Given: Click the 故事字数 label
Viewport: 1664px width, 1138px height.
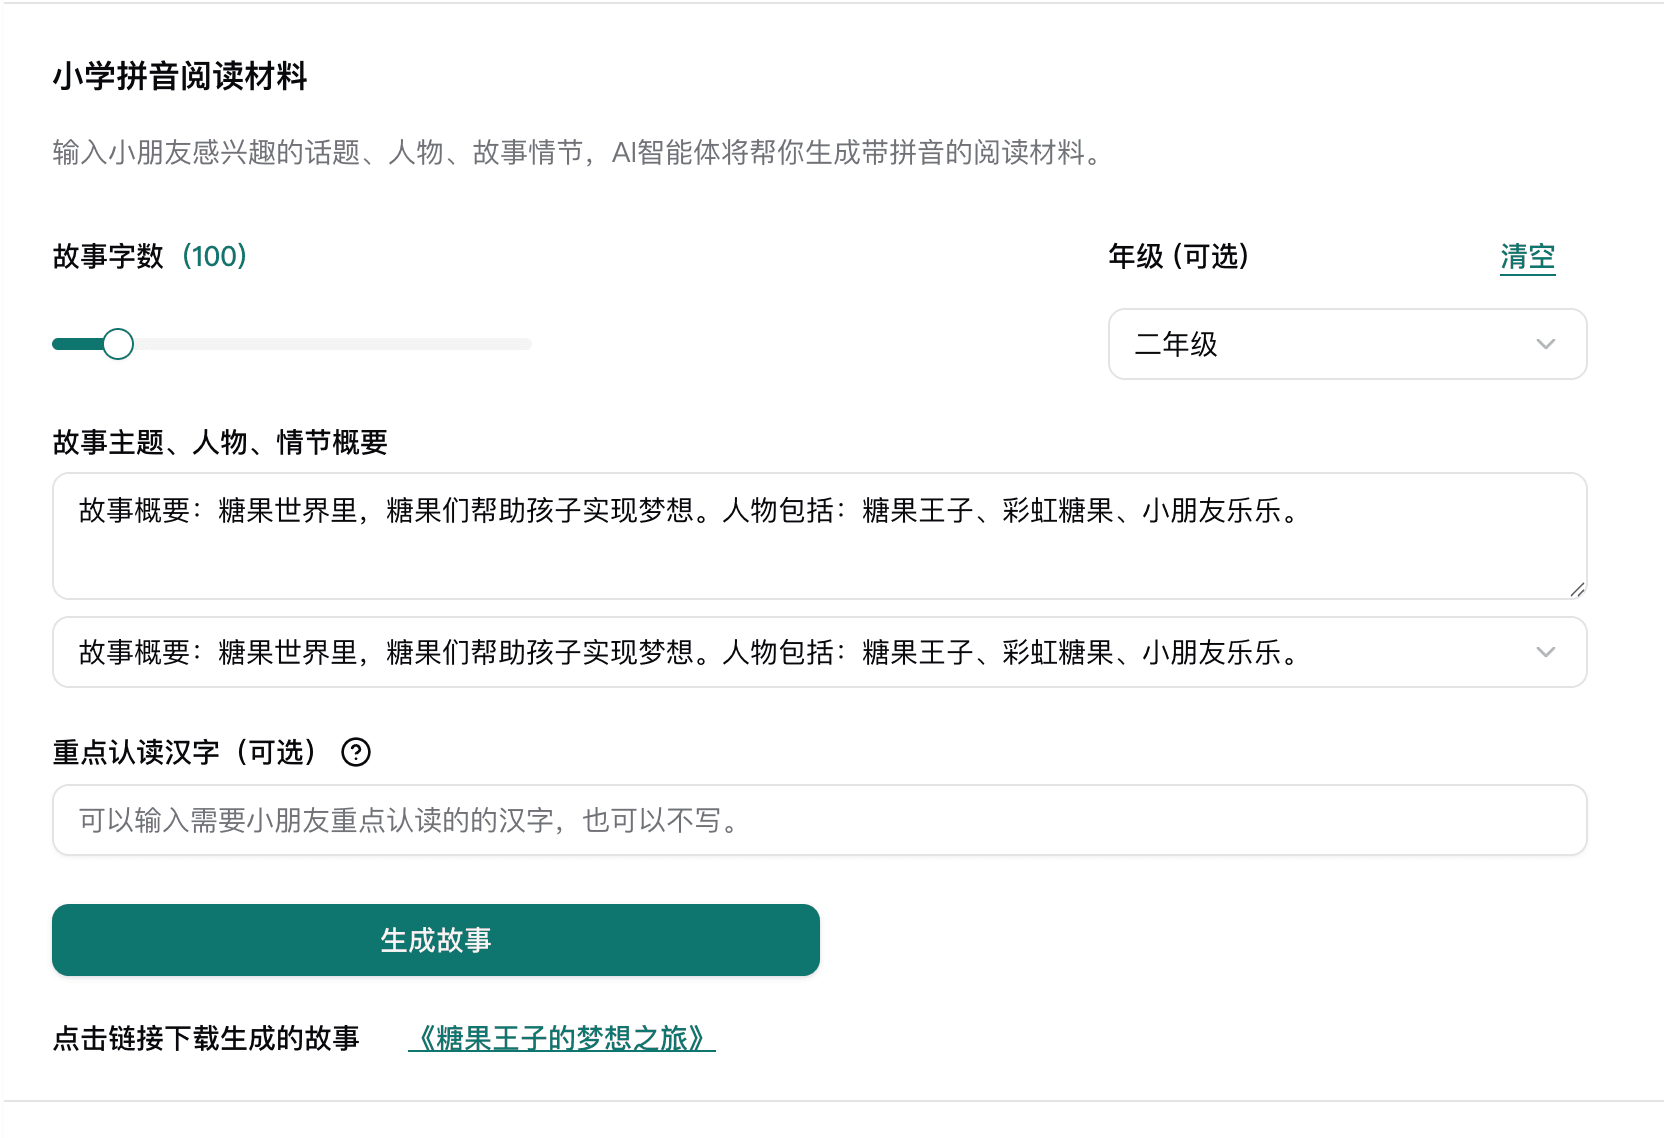Looking at the screenshot, I should tap(108, 257).
